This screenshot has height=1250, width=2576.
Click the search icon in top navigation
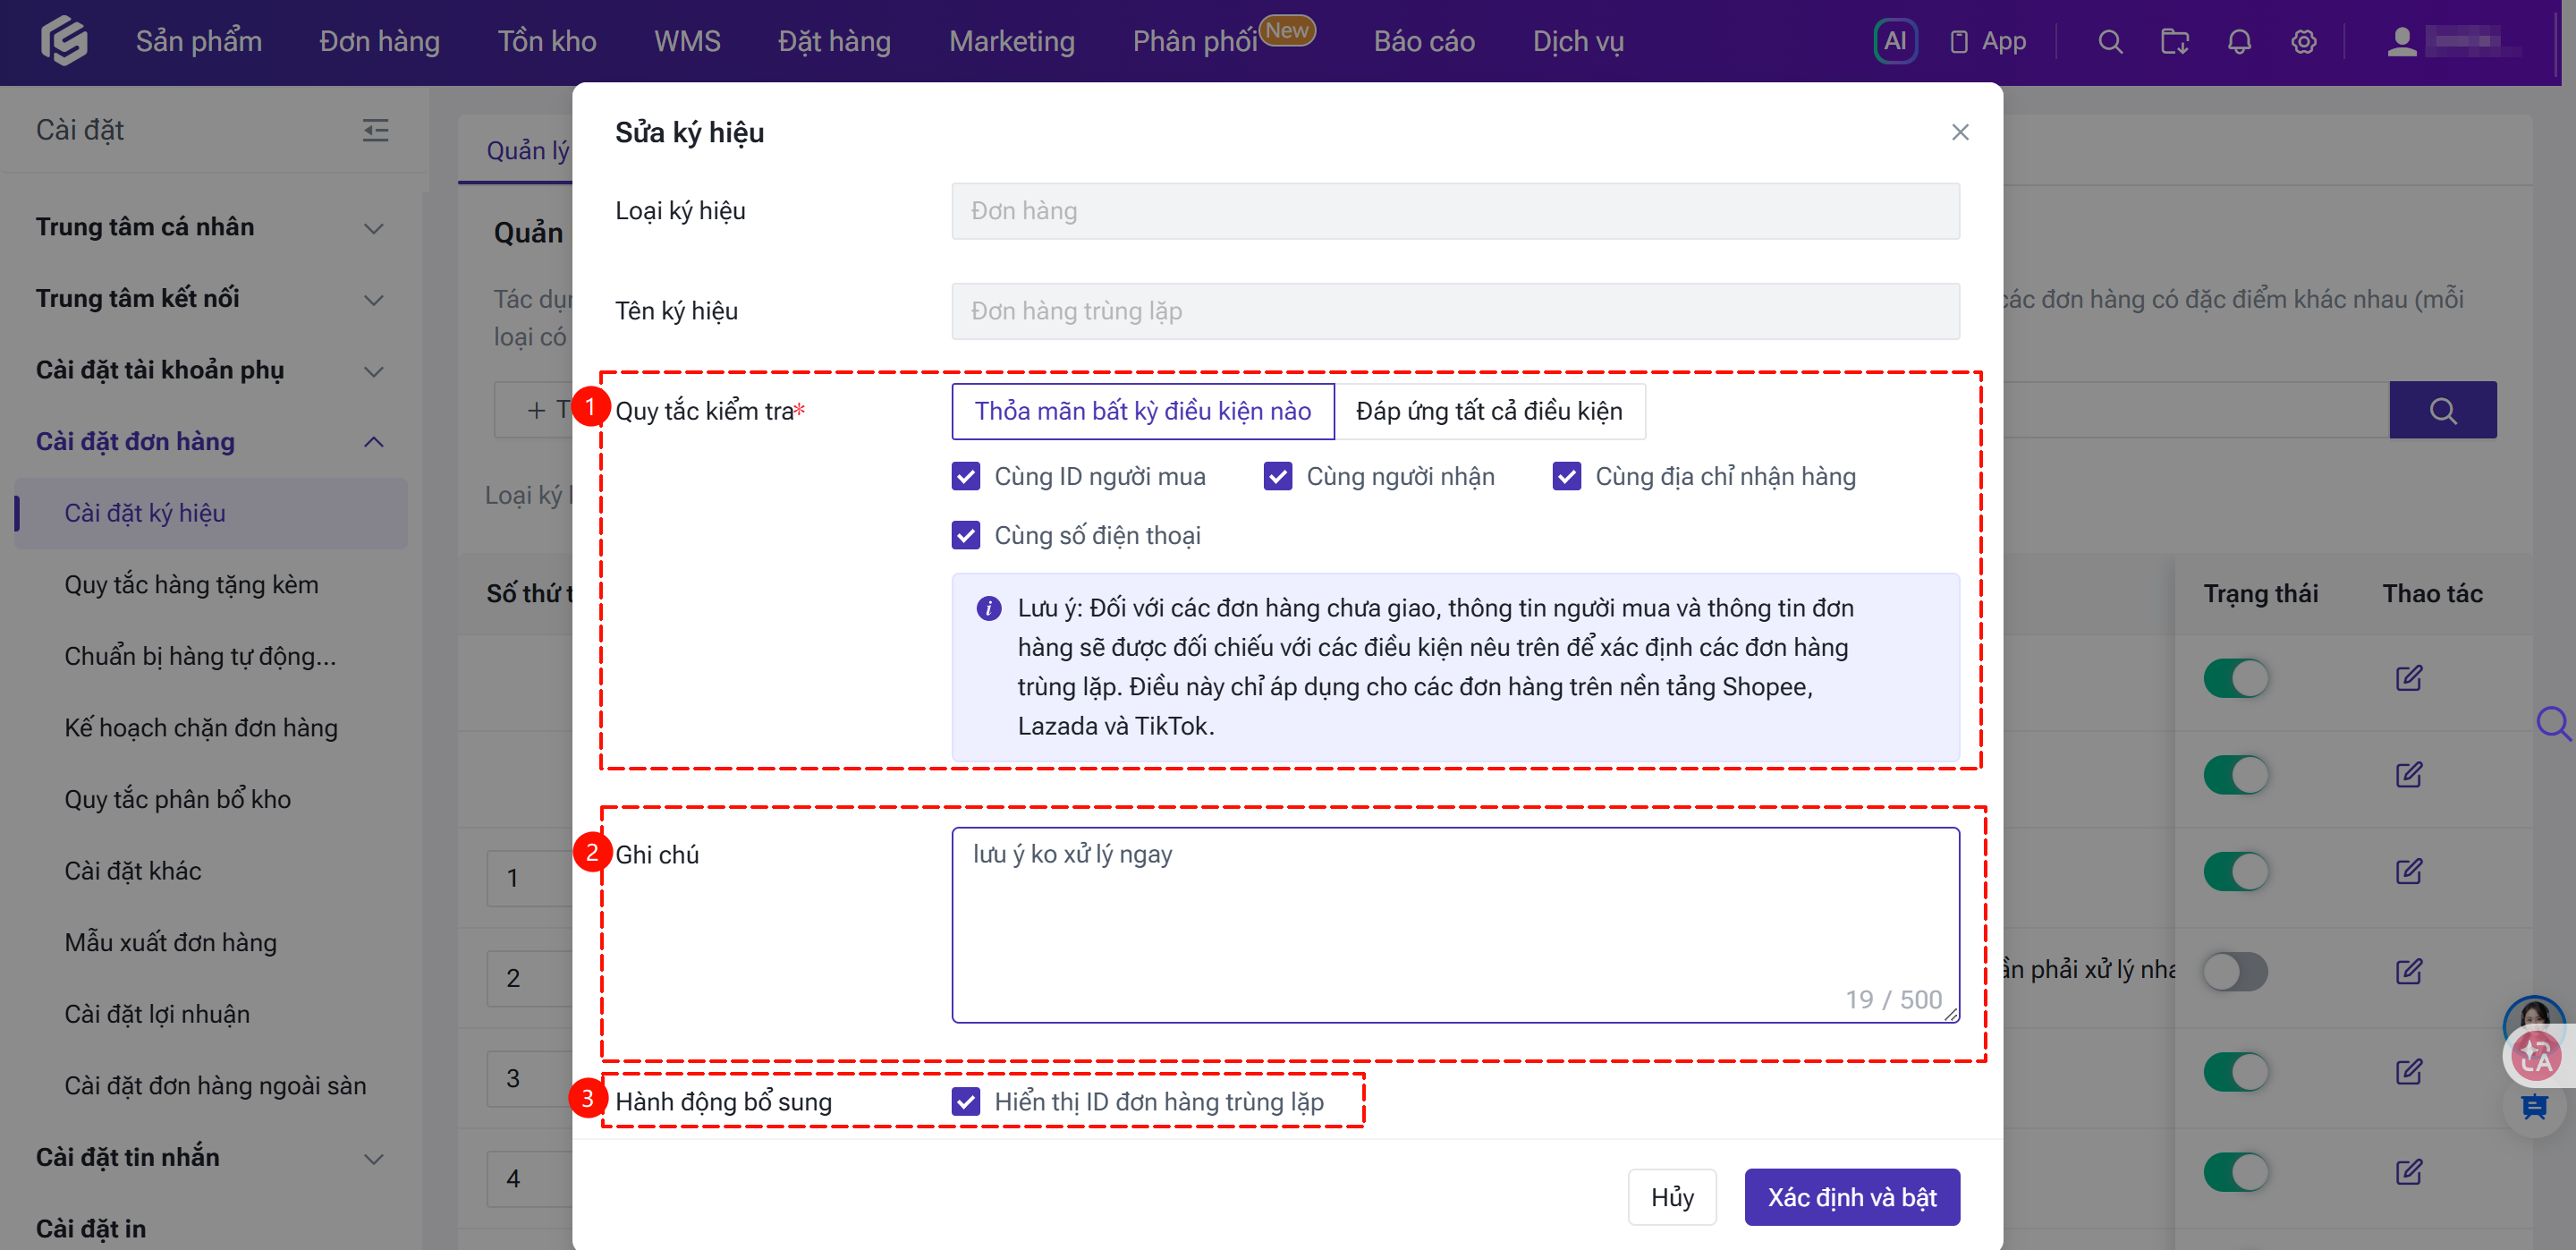2110,42
